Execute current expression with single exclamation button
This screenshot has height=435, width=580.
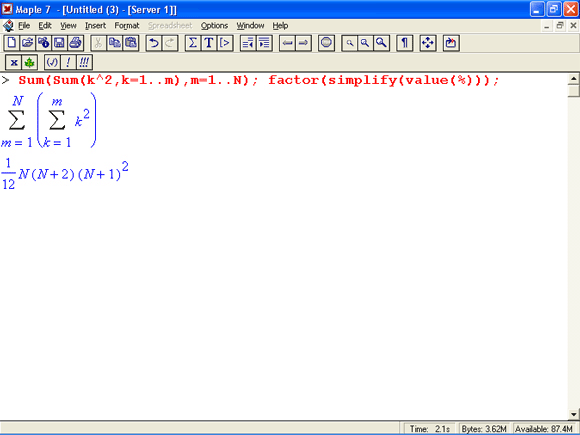[x=68, y=62]
